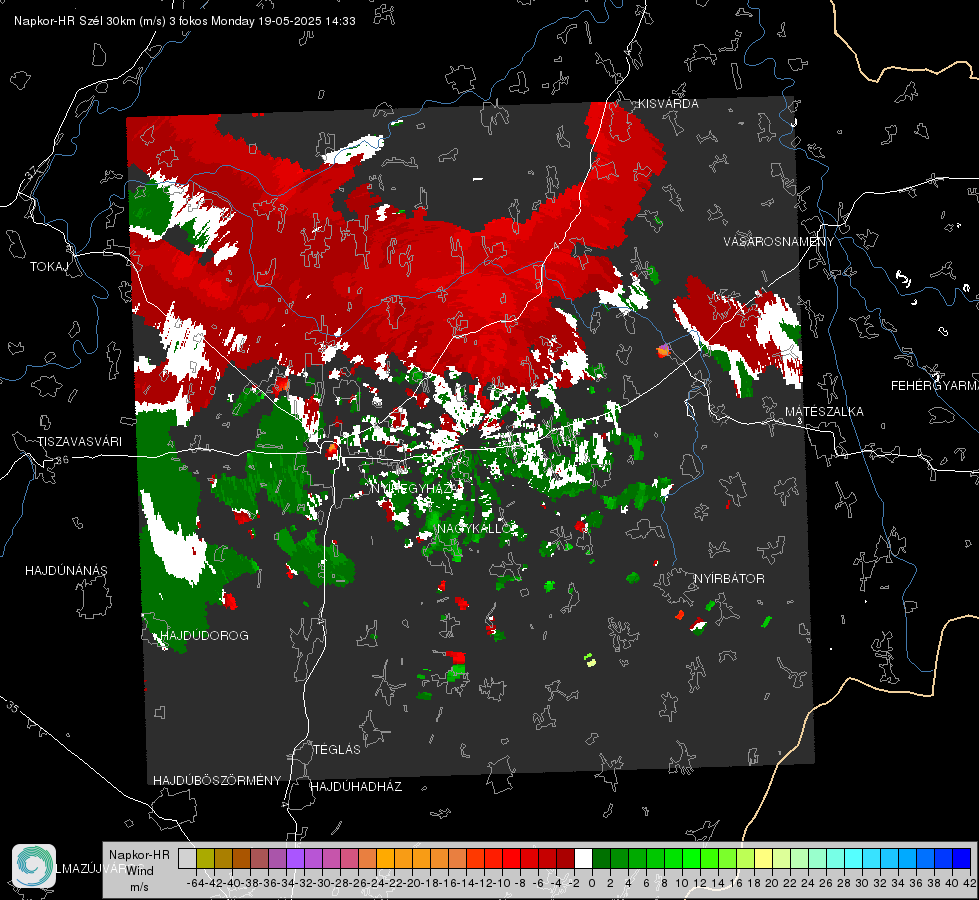This screenshot has height=900, width=979.
Task: Pick the gray swatch left of -64
Action: (x=187, y=859)
